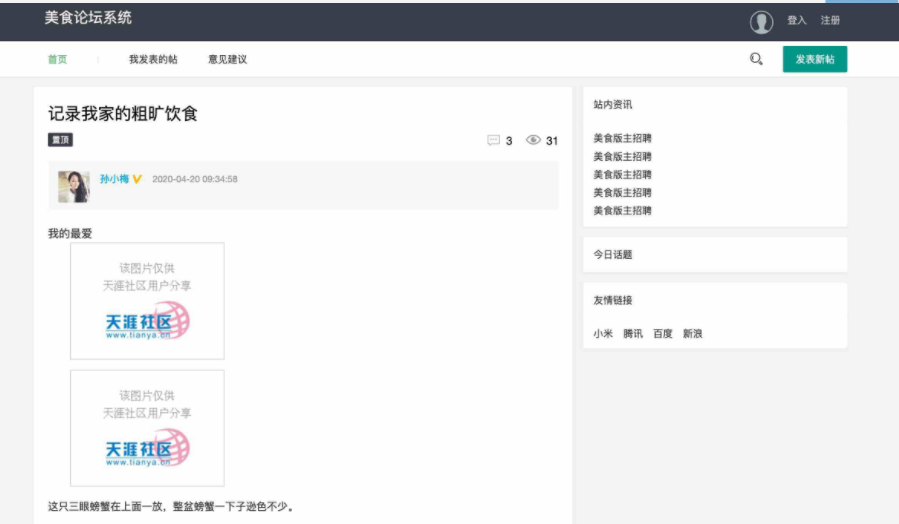The height and width of the screenshot is (524, 899).
Task: Open the search magnifier icon
Action: [x=756, y=58]
